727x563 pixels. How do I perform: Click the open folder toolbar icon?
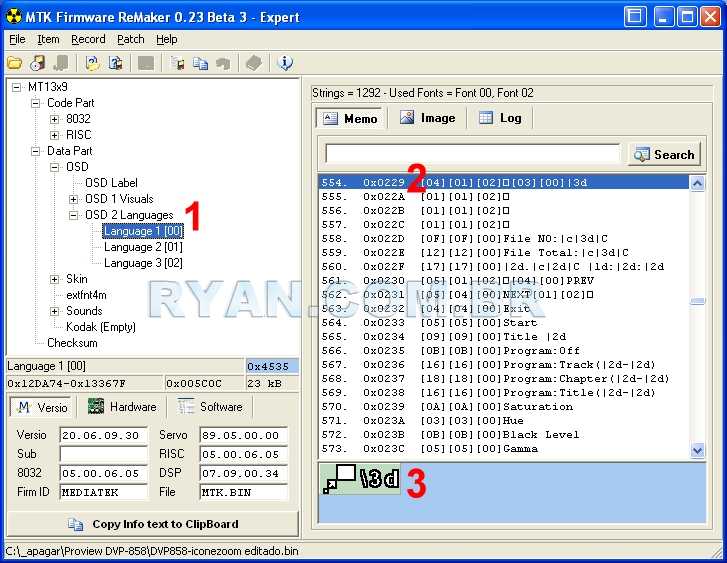pyautogui.click(x=15, y=63)
